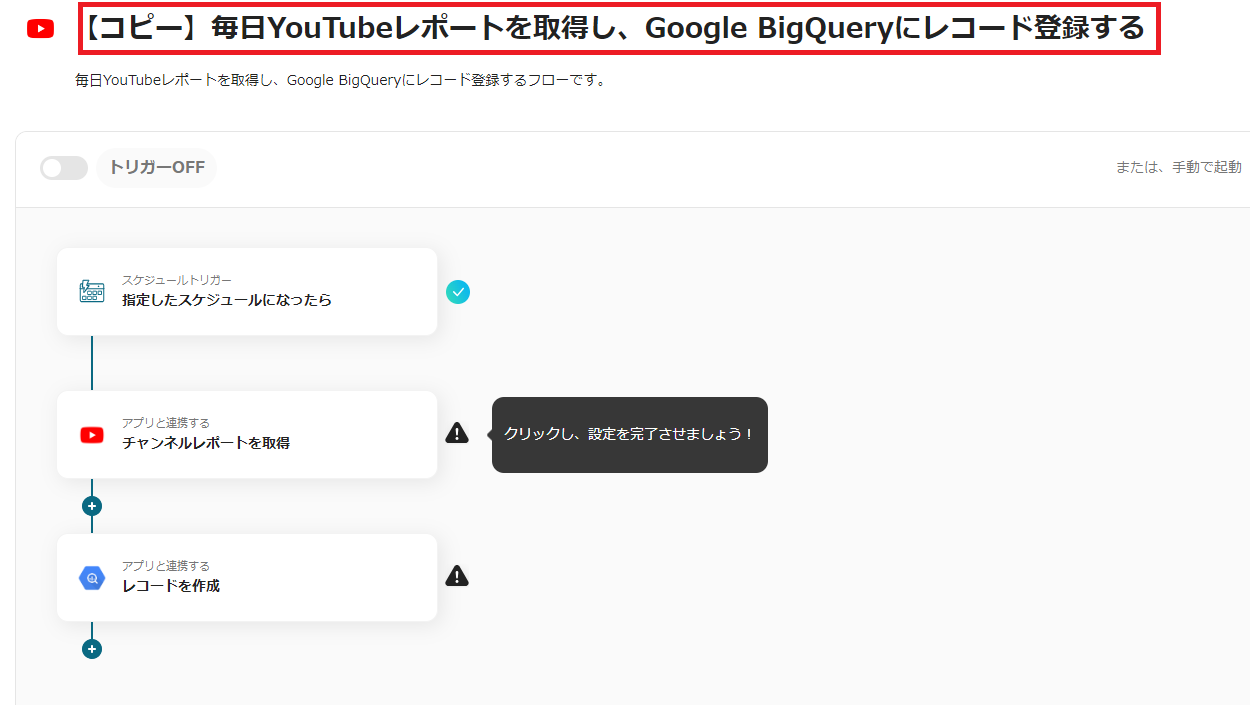This screenshot has height=705, width=1250.
Task: Click the teal completed checkmark beside schedule trigger
Action: [x=457, y=292]
